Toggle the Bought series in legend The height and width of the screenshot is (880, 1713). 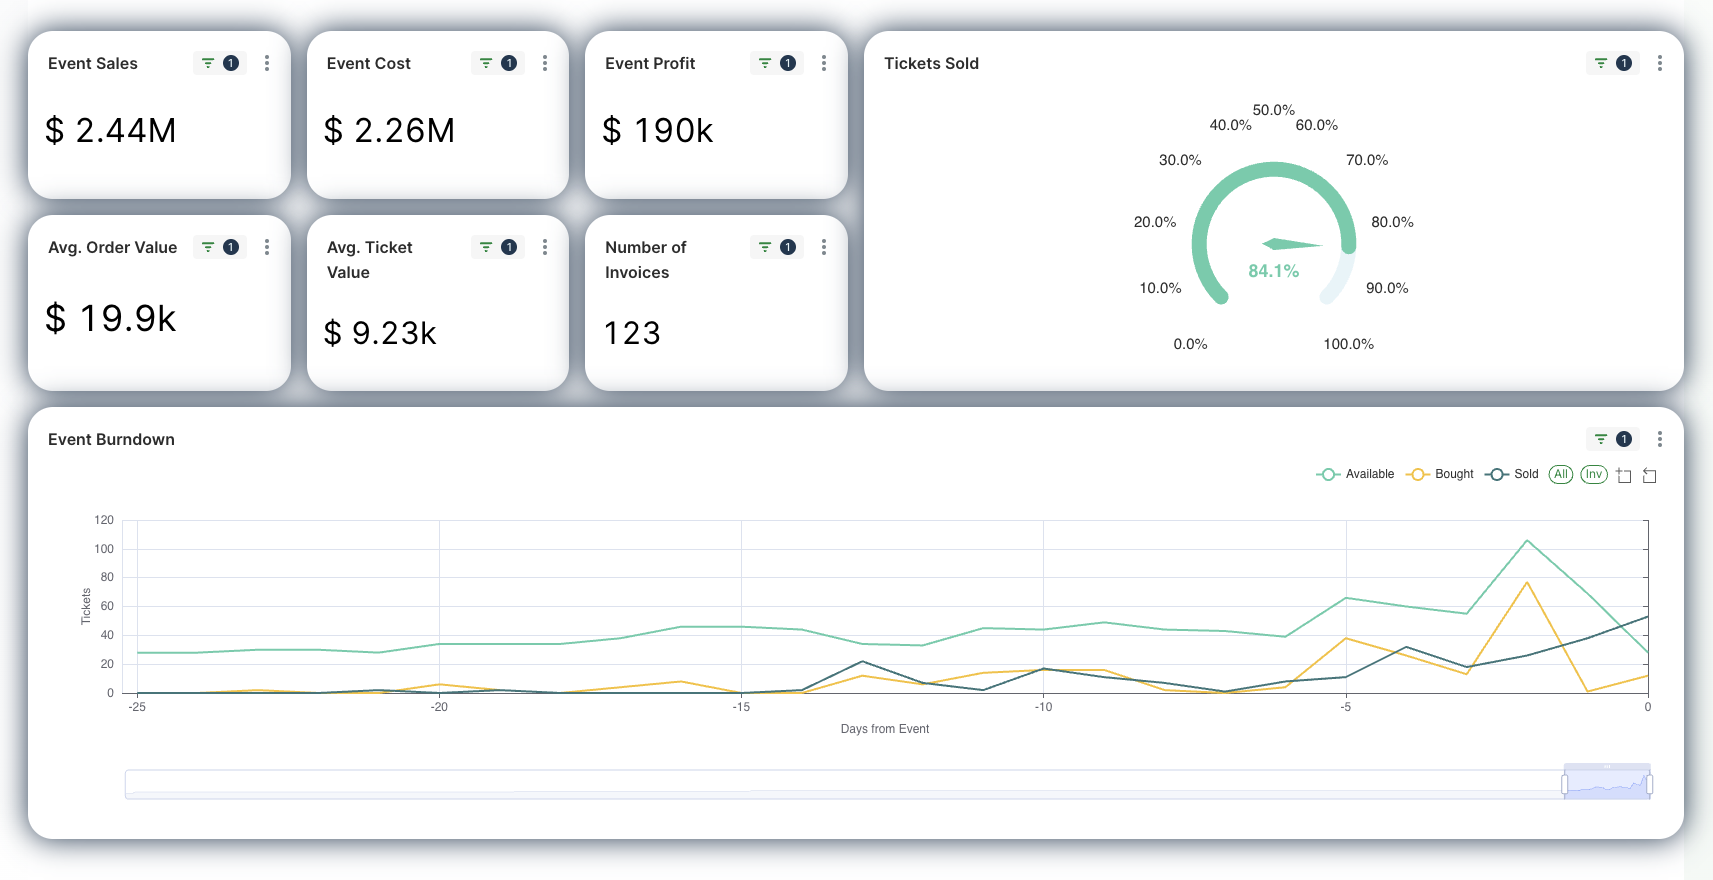pos(1440,474)
